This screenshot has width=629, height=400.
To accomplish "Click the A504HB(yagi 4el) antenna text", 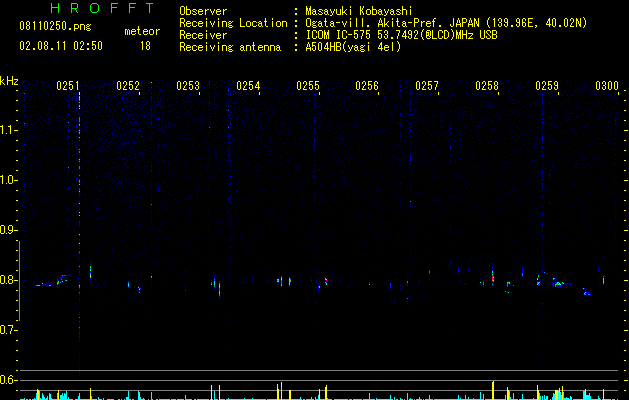I will click(x=353, y=47).
